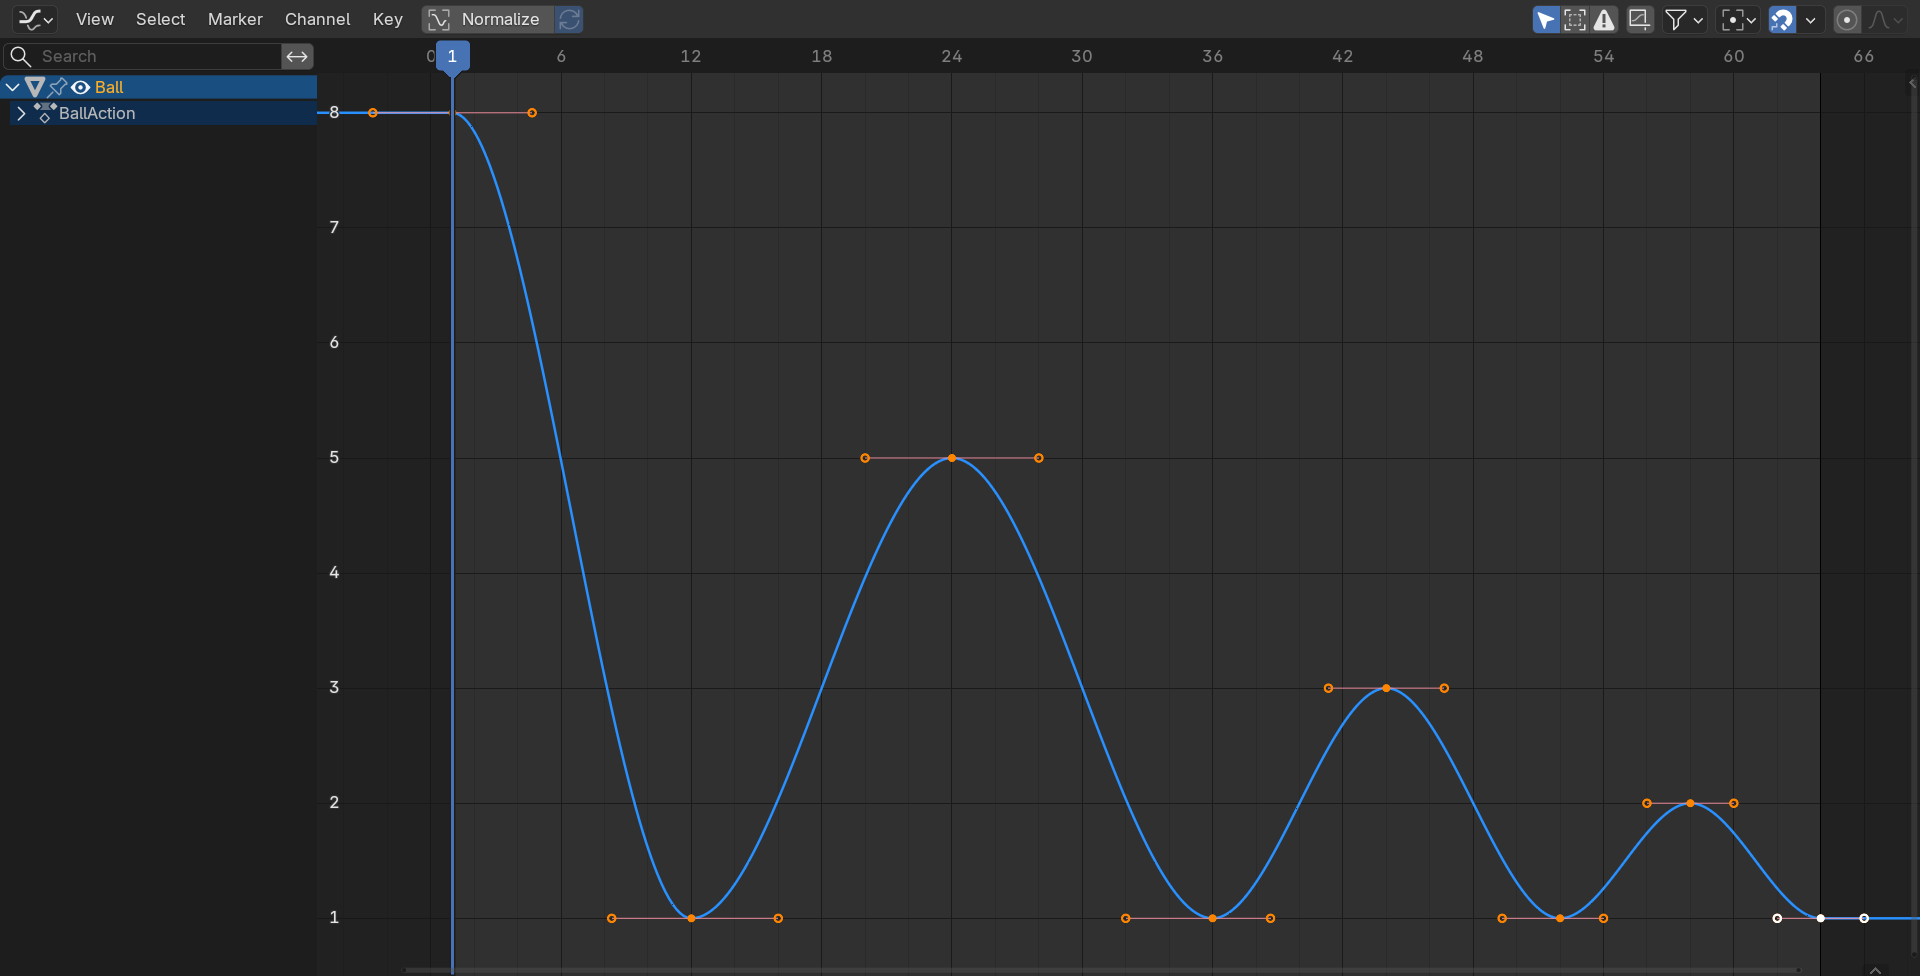Hide Ball curves with eye icon
This screenshot has width=1920, height=976.
[x=81, y=87]
